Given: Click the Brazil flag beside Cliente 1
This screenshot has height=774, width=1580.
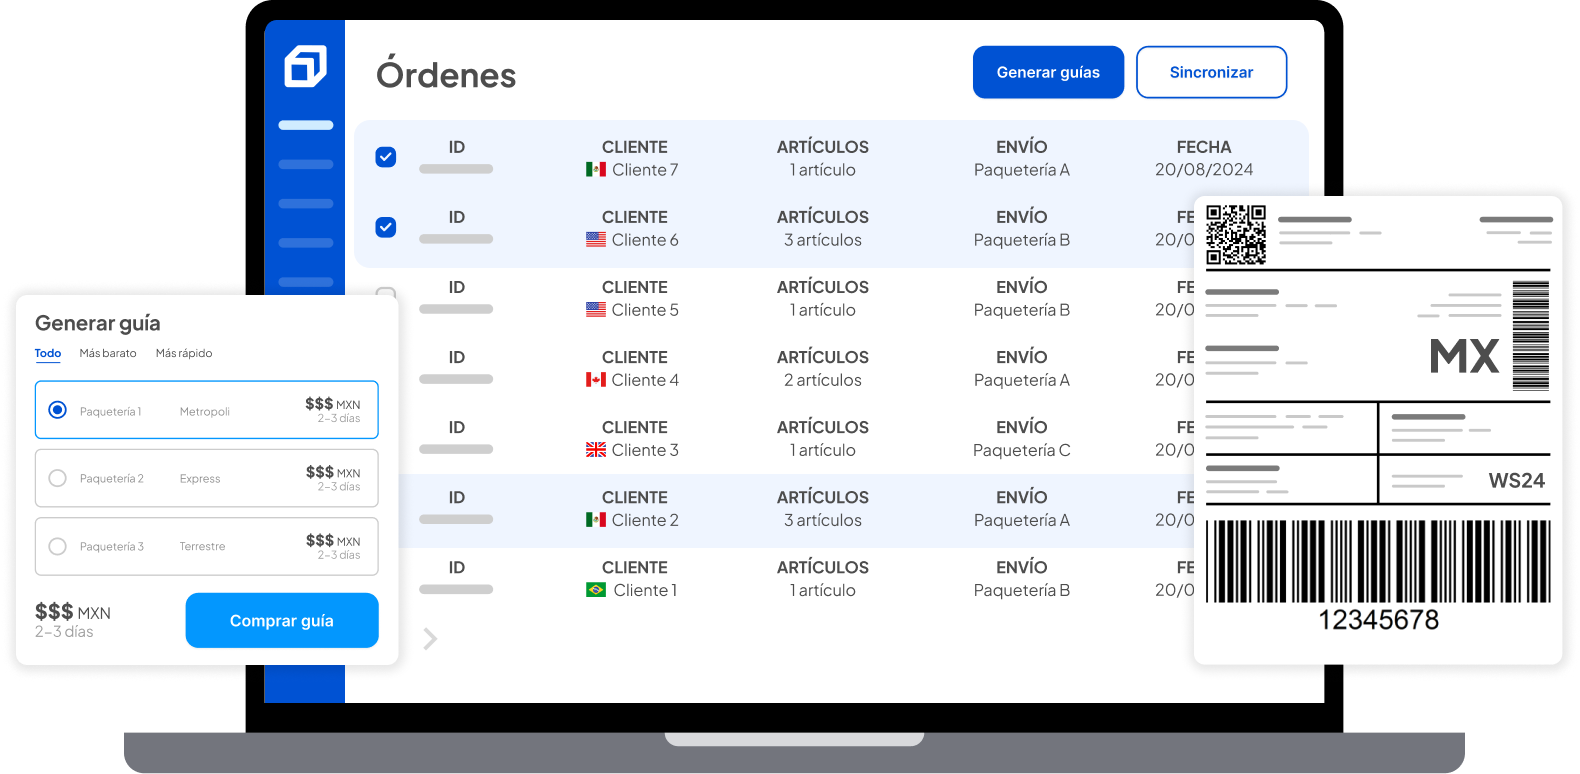Looking at the screenshot, I should pyautogui.click(x=596, y=590).
